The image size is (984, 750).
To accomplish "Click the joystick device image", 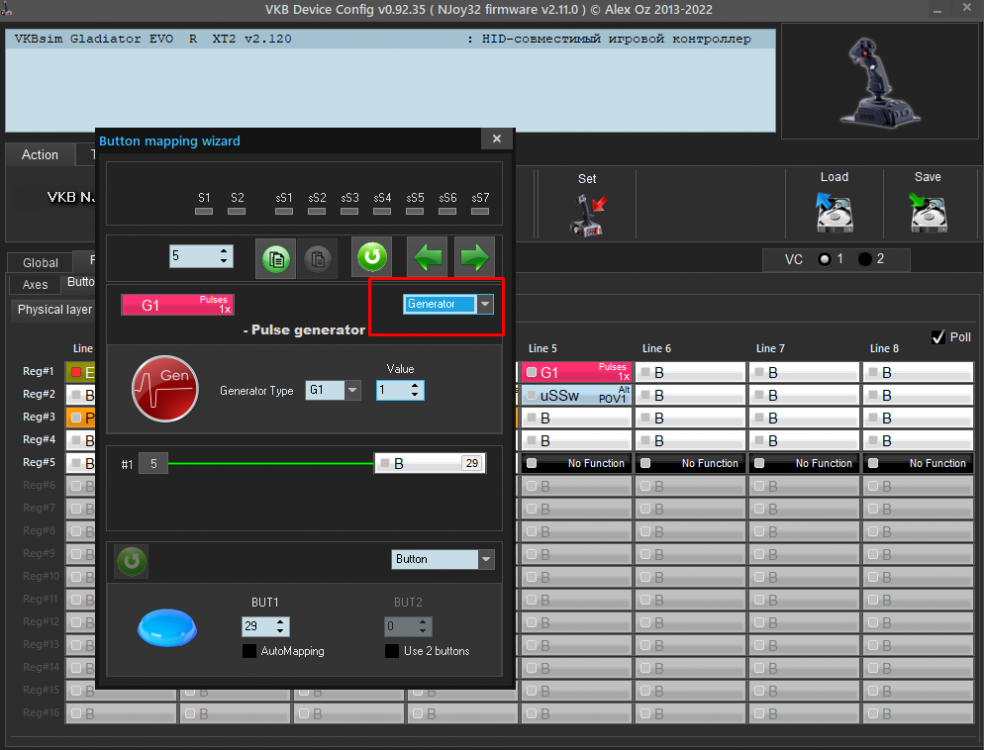I will [879, 82].
